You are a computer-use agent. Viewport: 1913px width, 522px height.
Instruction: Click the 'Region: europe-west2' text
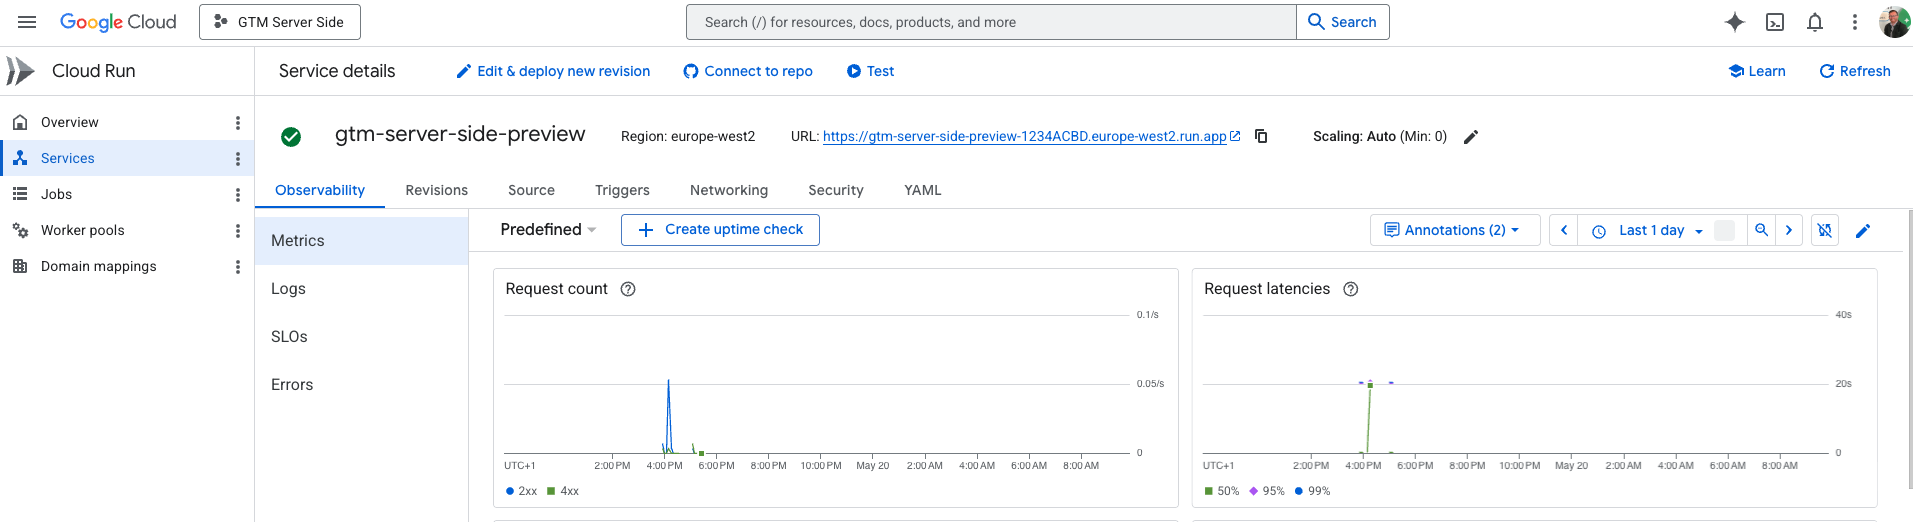point(688,137)
